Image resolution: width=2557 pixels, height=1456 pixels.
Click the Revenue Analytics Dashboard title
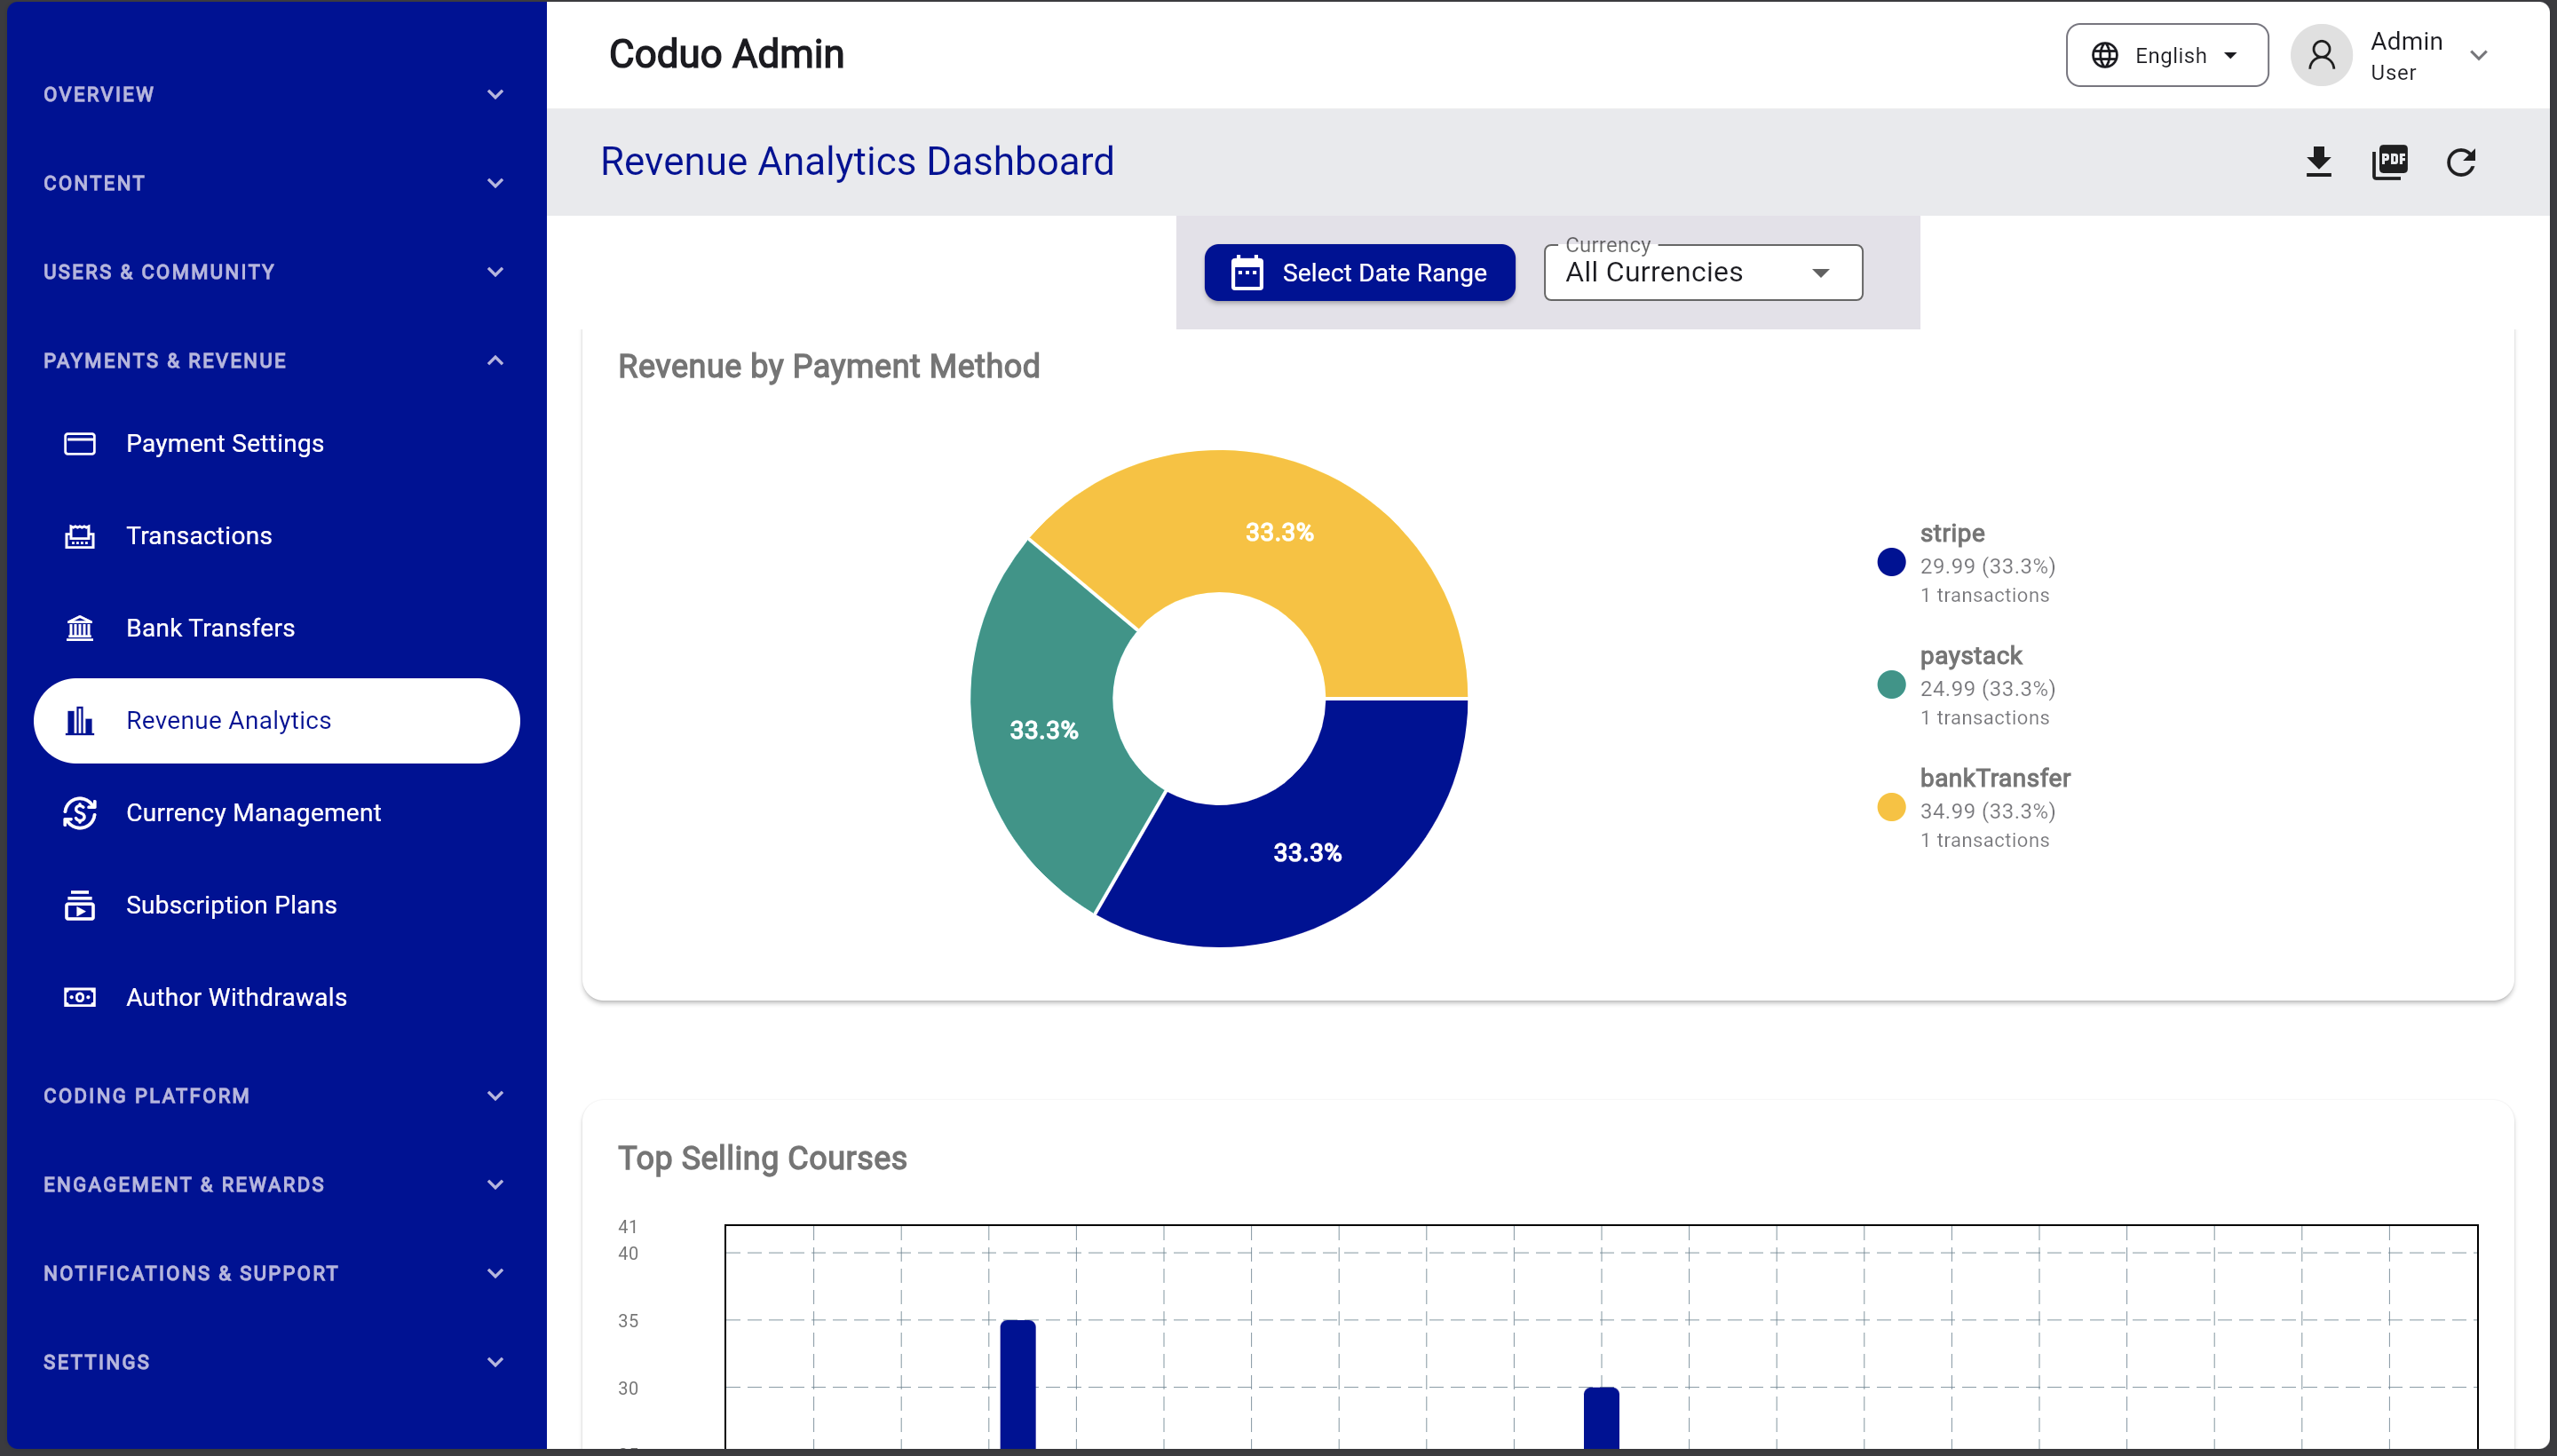857,162
